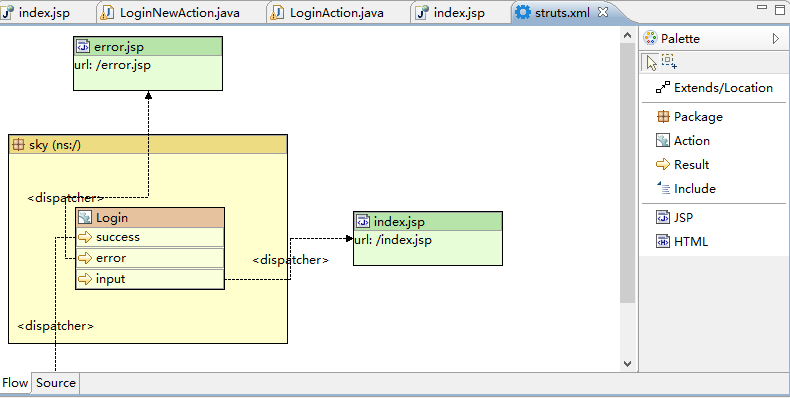
Task: Click the Package icon in the Palette
Action: pyautogui.click(x=663, y=116)
